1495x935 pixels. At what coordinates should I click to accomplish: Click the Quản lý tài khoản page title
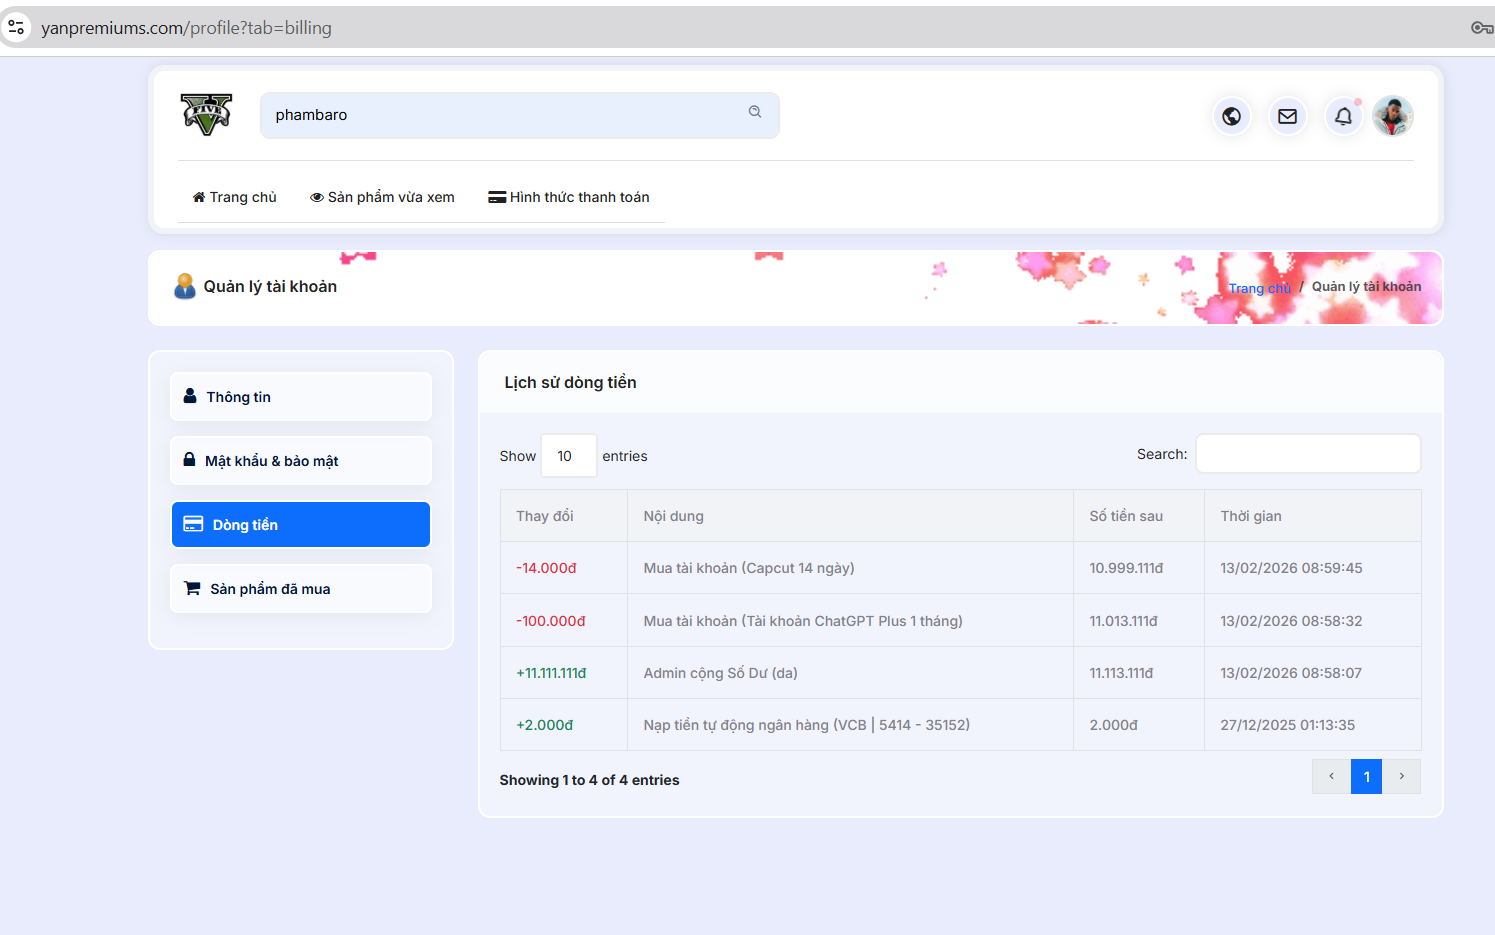coord(270,287)
